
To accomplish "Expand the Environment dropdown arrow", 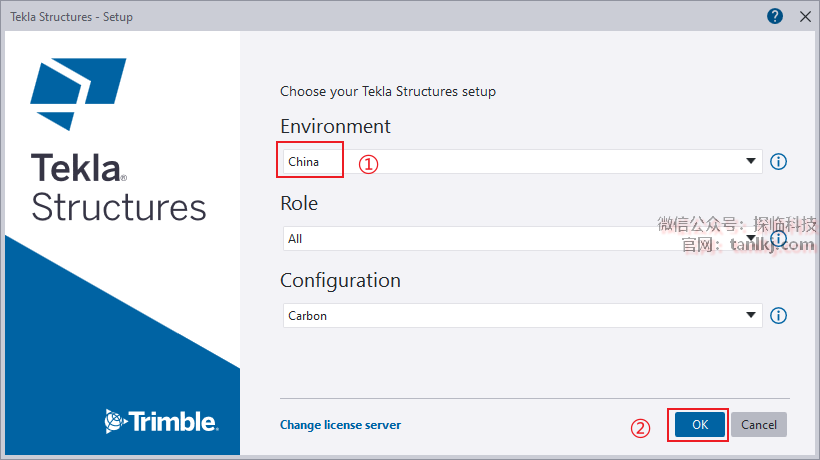I will (x=751, y=162).
